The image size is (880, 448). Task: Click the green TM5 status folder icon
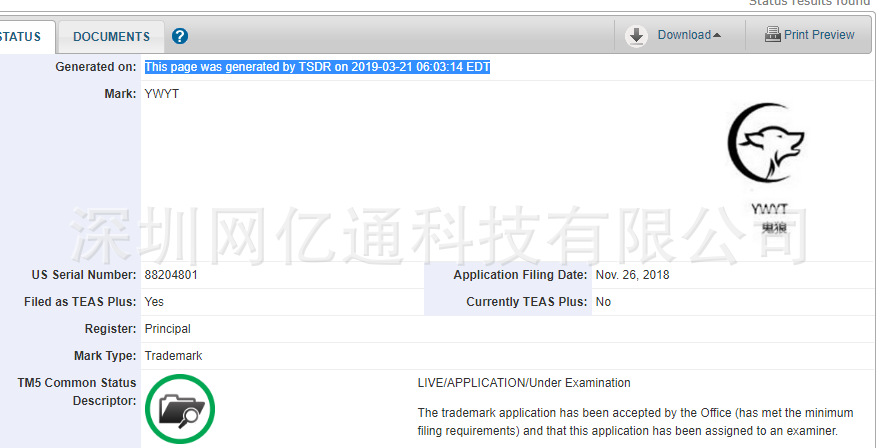point(180,409)
